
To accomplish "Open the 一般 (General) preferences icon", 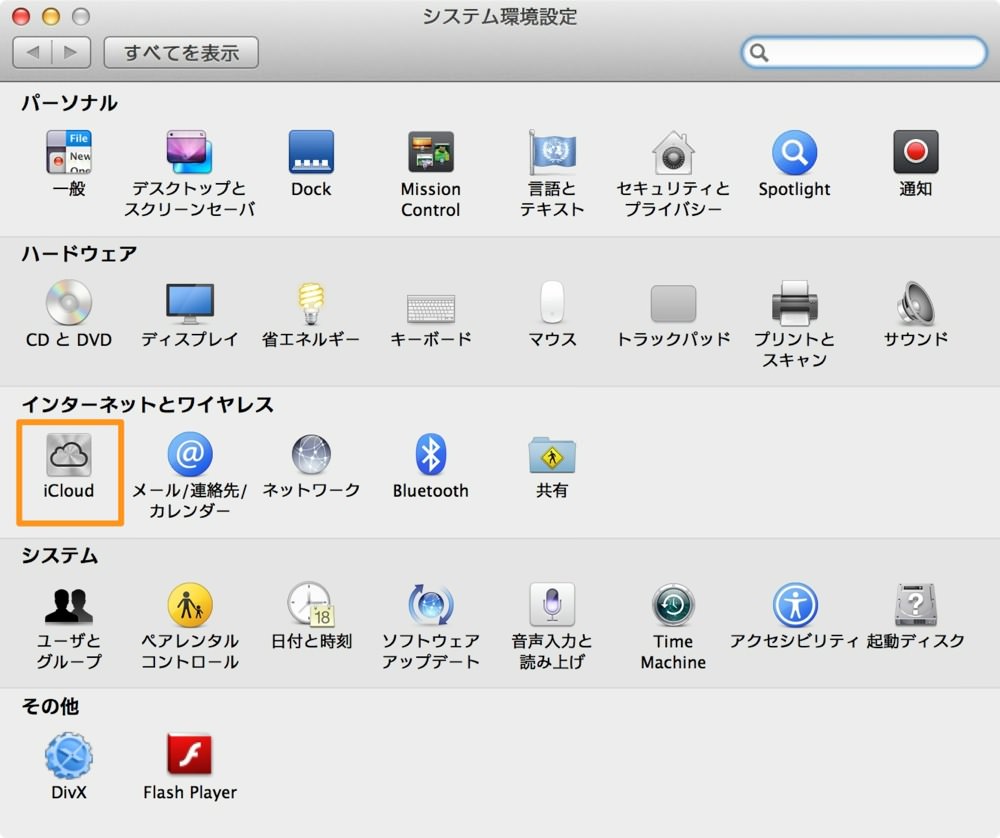I will coord(69,152).
